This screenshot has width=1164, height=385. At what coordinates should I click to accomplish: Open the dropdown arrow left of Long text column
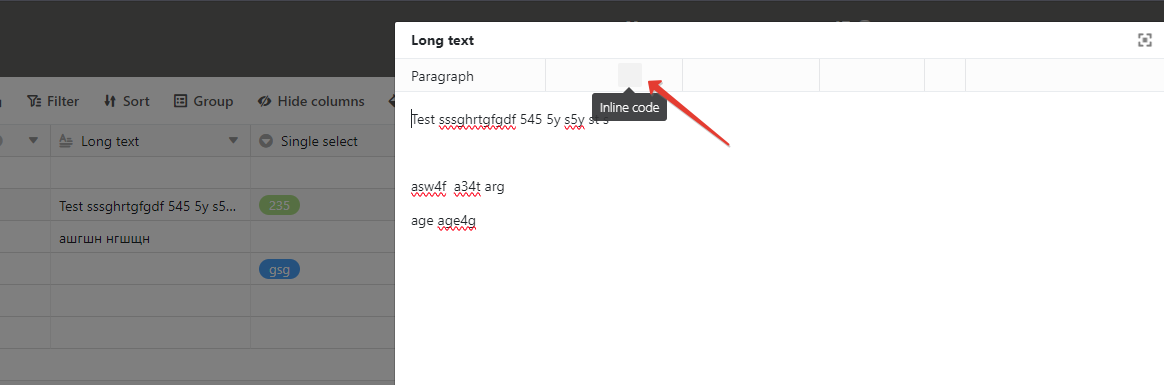[x=33, y=141]
